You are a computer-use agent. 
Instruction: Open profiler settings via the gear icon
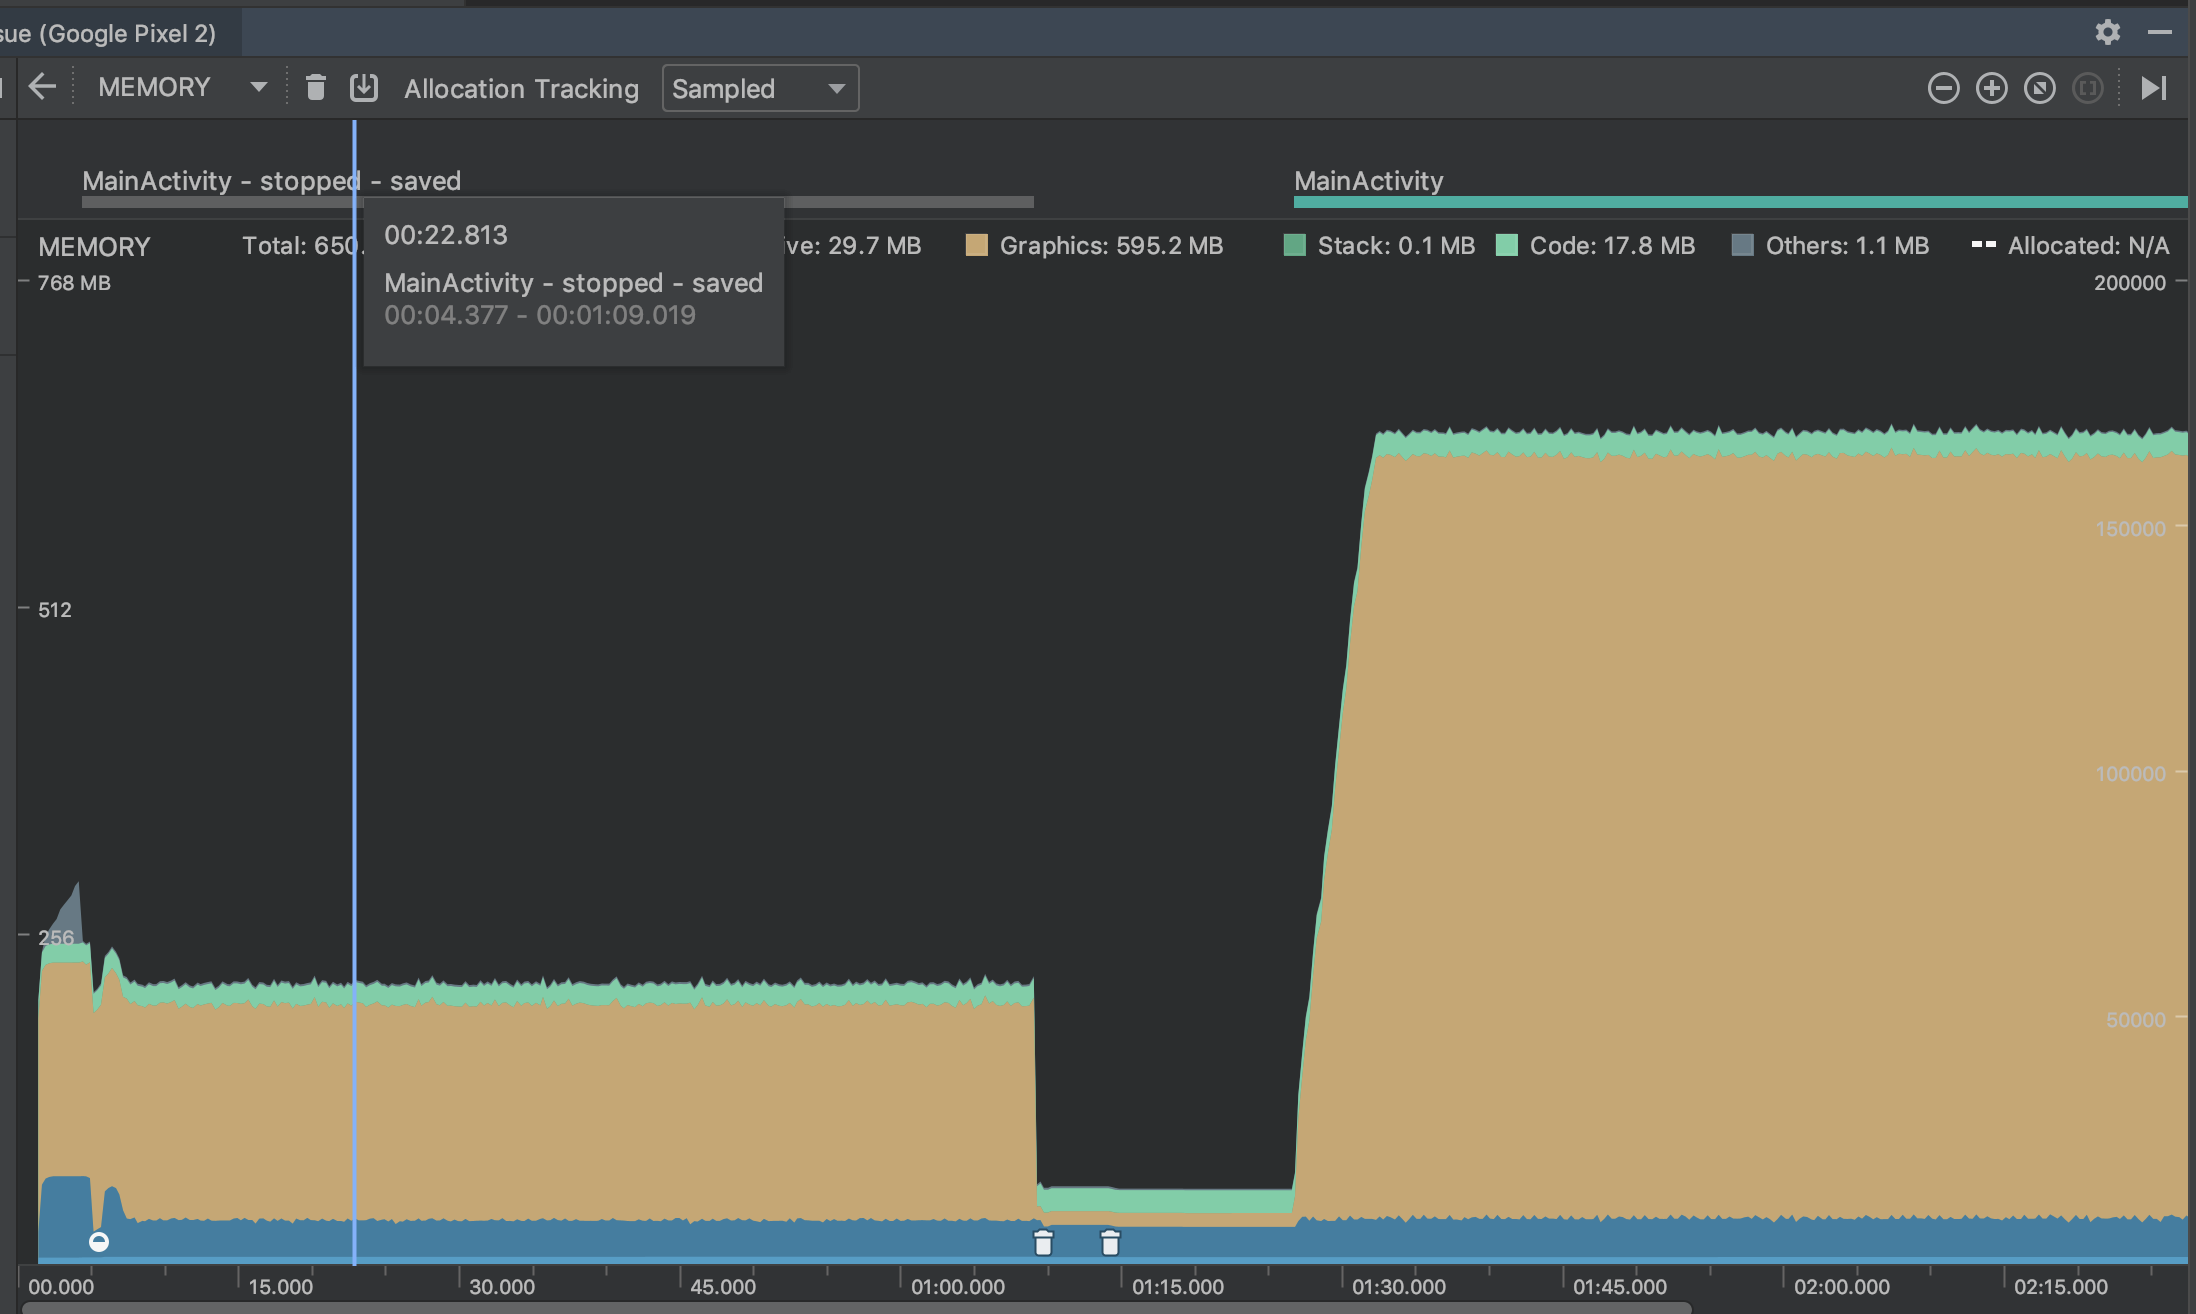2107,32
